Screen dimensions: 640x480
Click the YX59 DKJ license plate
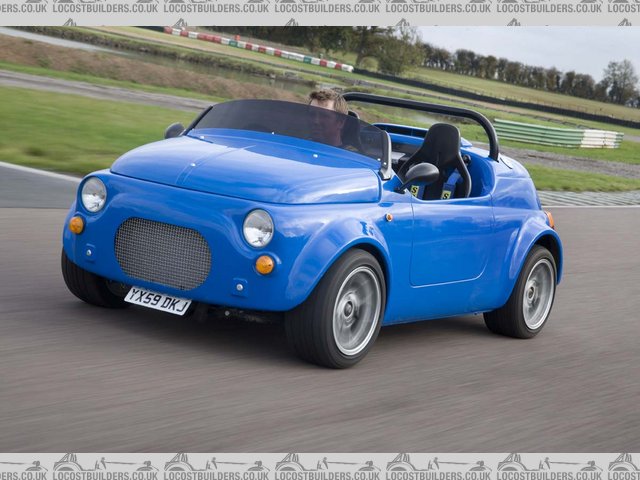tap(157, 300)
